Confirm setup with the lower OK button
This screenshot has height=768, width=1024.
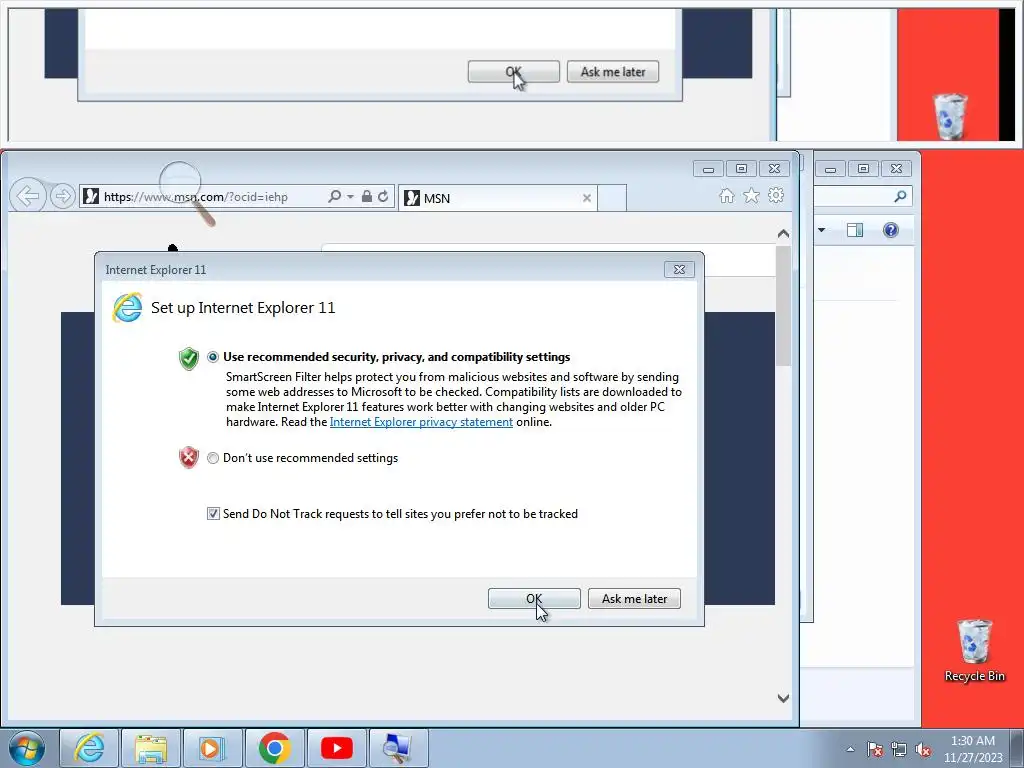534,598
